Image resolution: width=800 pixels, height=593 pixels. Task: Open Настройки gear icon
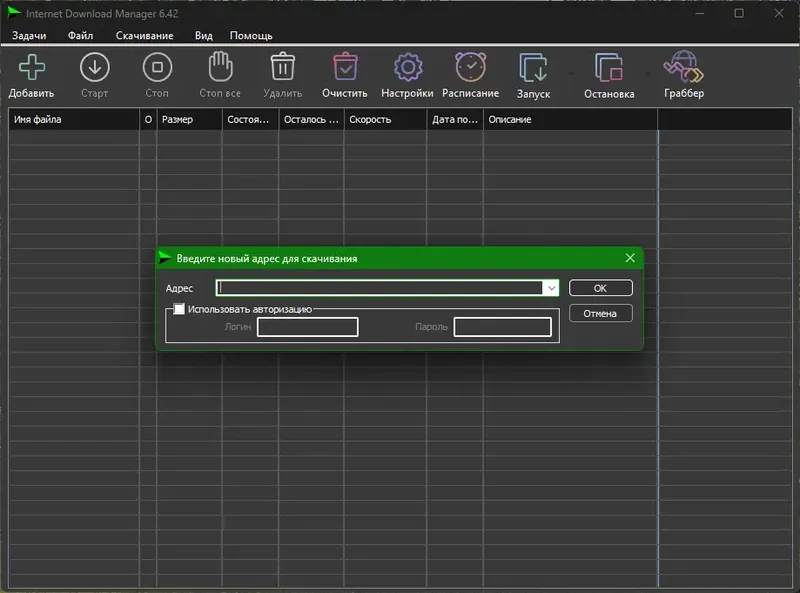(x=408, y=67)
